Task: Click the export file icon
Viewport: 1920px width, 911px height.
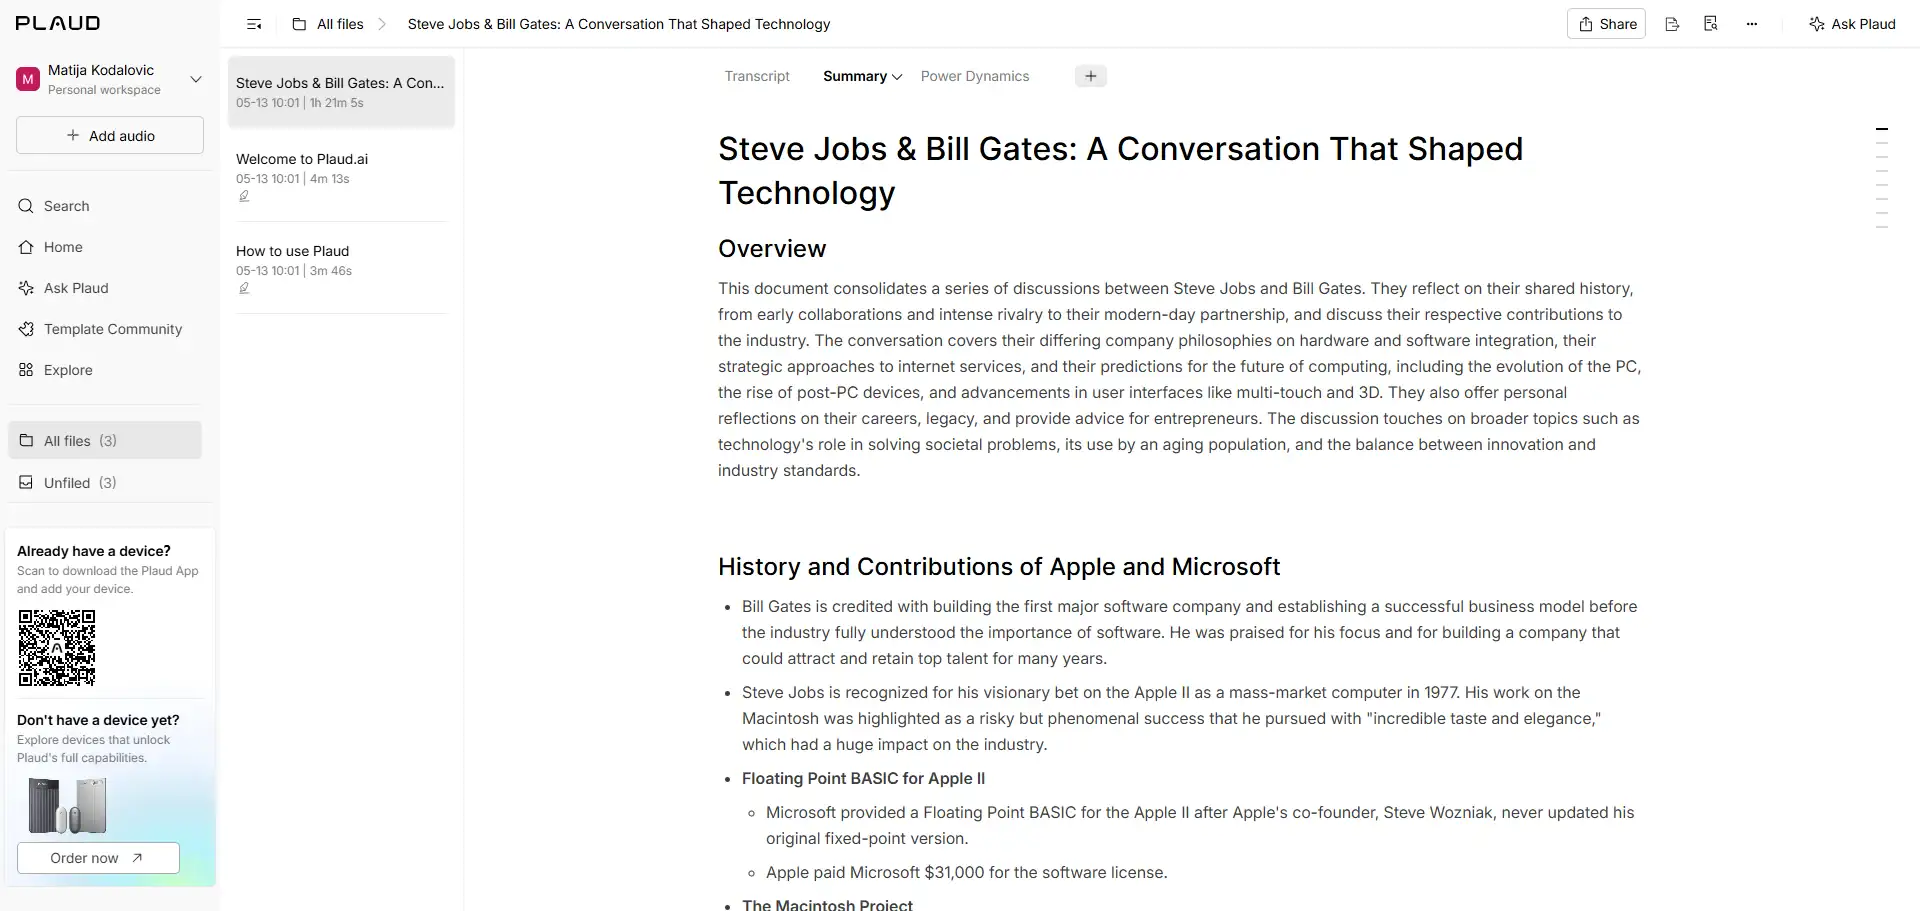Action: click(1672, 24)
